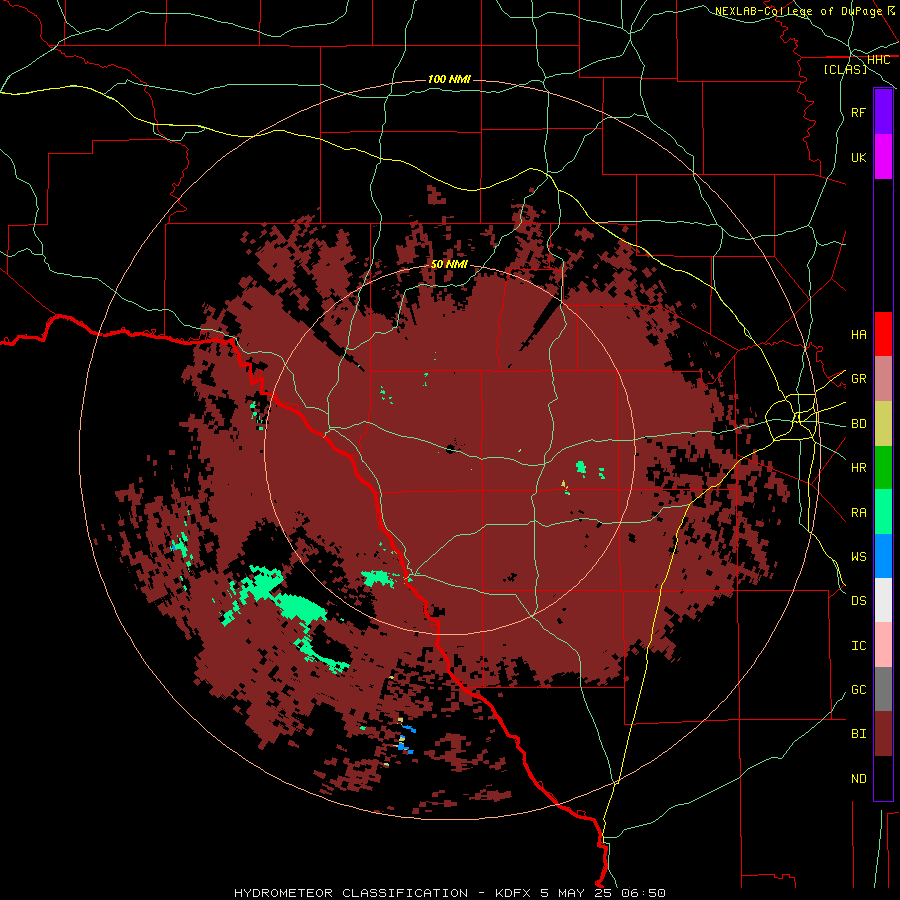
Task: Click the HA legend label
Action: pos(858,334)
